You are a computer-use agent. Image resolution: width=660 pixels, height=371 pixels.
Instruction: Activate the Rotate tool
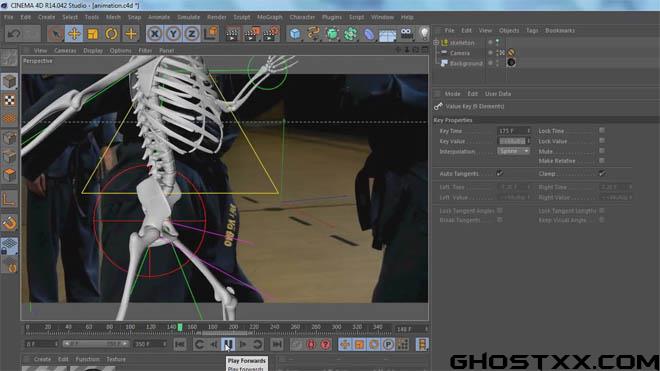point(112,34)
